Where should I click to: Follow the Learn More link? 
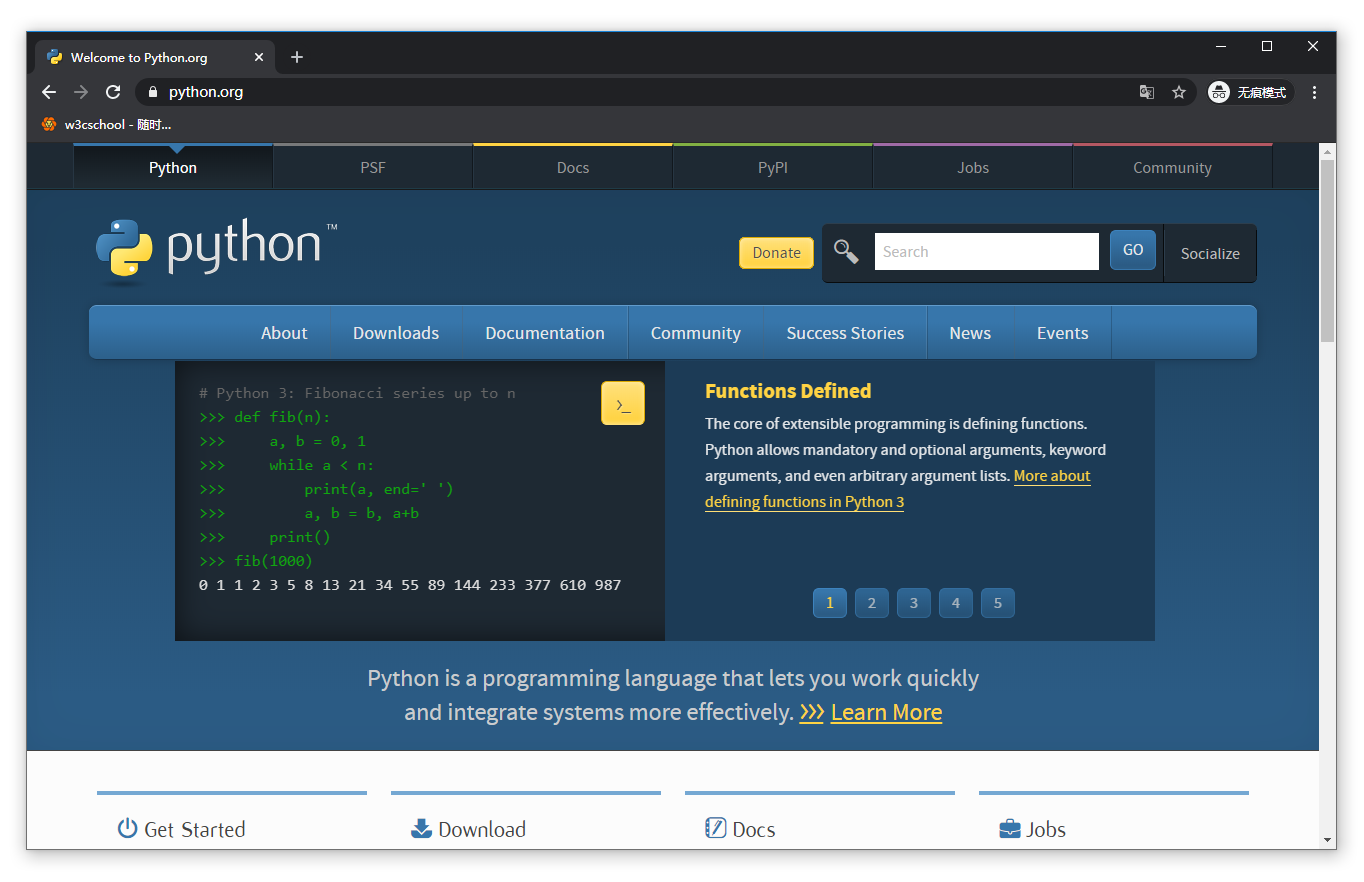886,712
